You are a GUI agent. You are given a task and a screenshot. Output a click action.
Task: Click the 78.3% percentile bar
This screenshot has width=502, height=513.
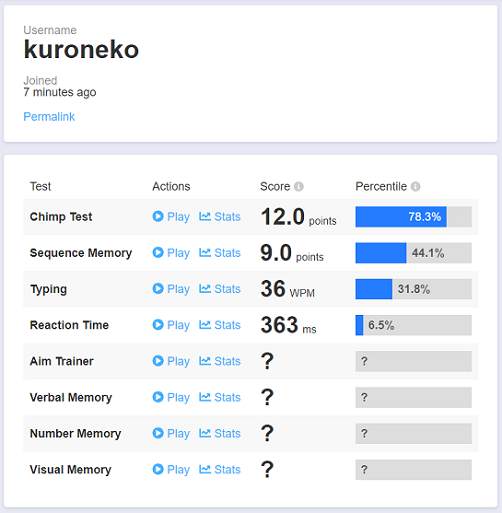click(413, 217)
